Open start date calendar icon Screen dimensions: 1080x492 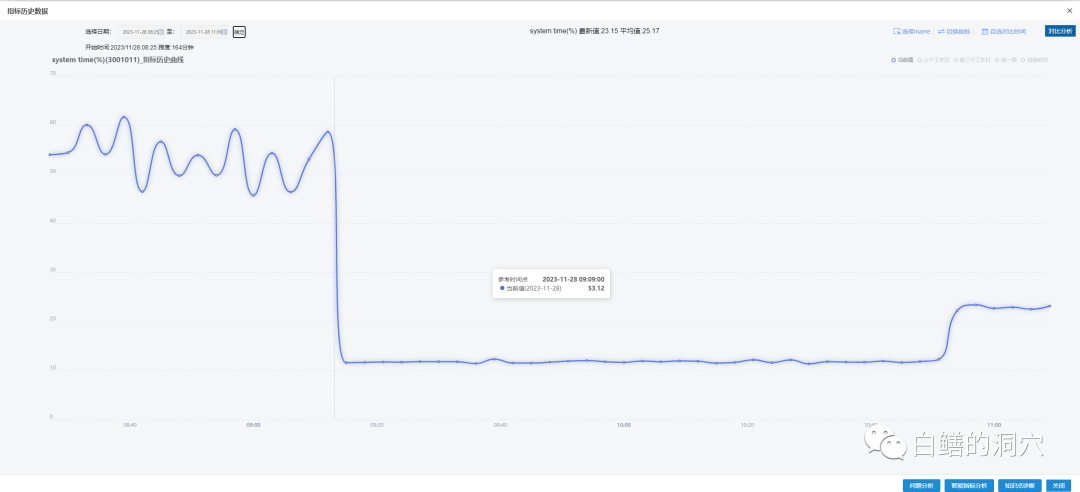click(161, 32)
